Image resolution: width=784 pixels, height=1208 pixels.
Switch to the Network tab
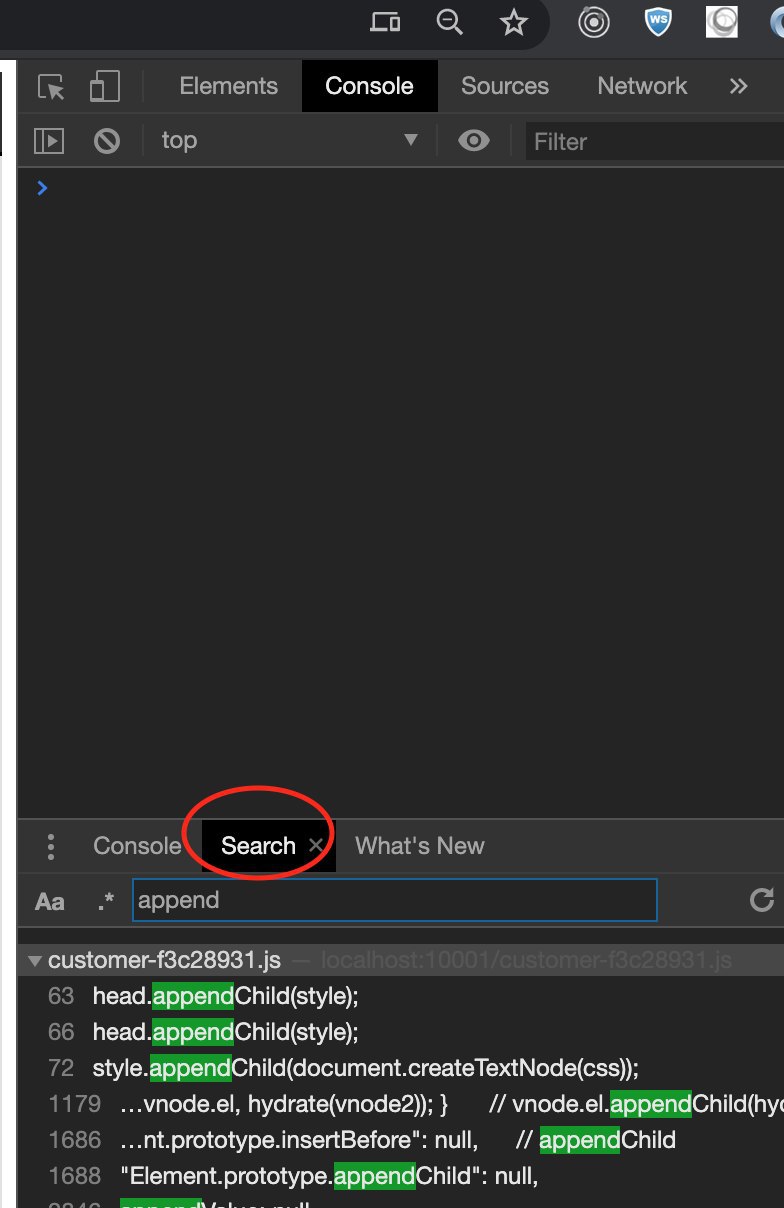point(642,86)
